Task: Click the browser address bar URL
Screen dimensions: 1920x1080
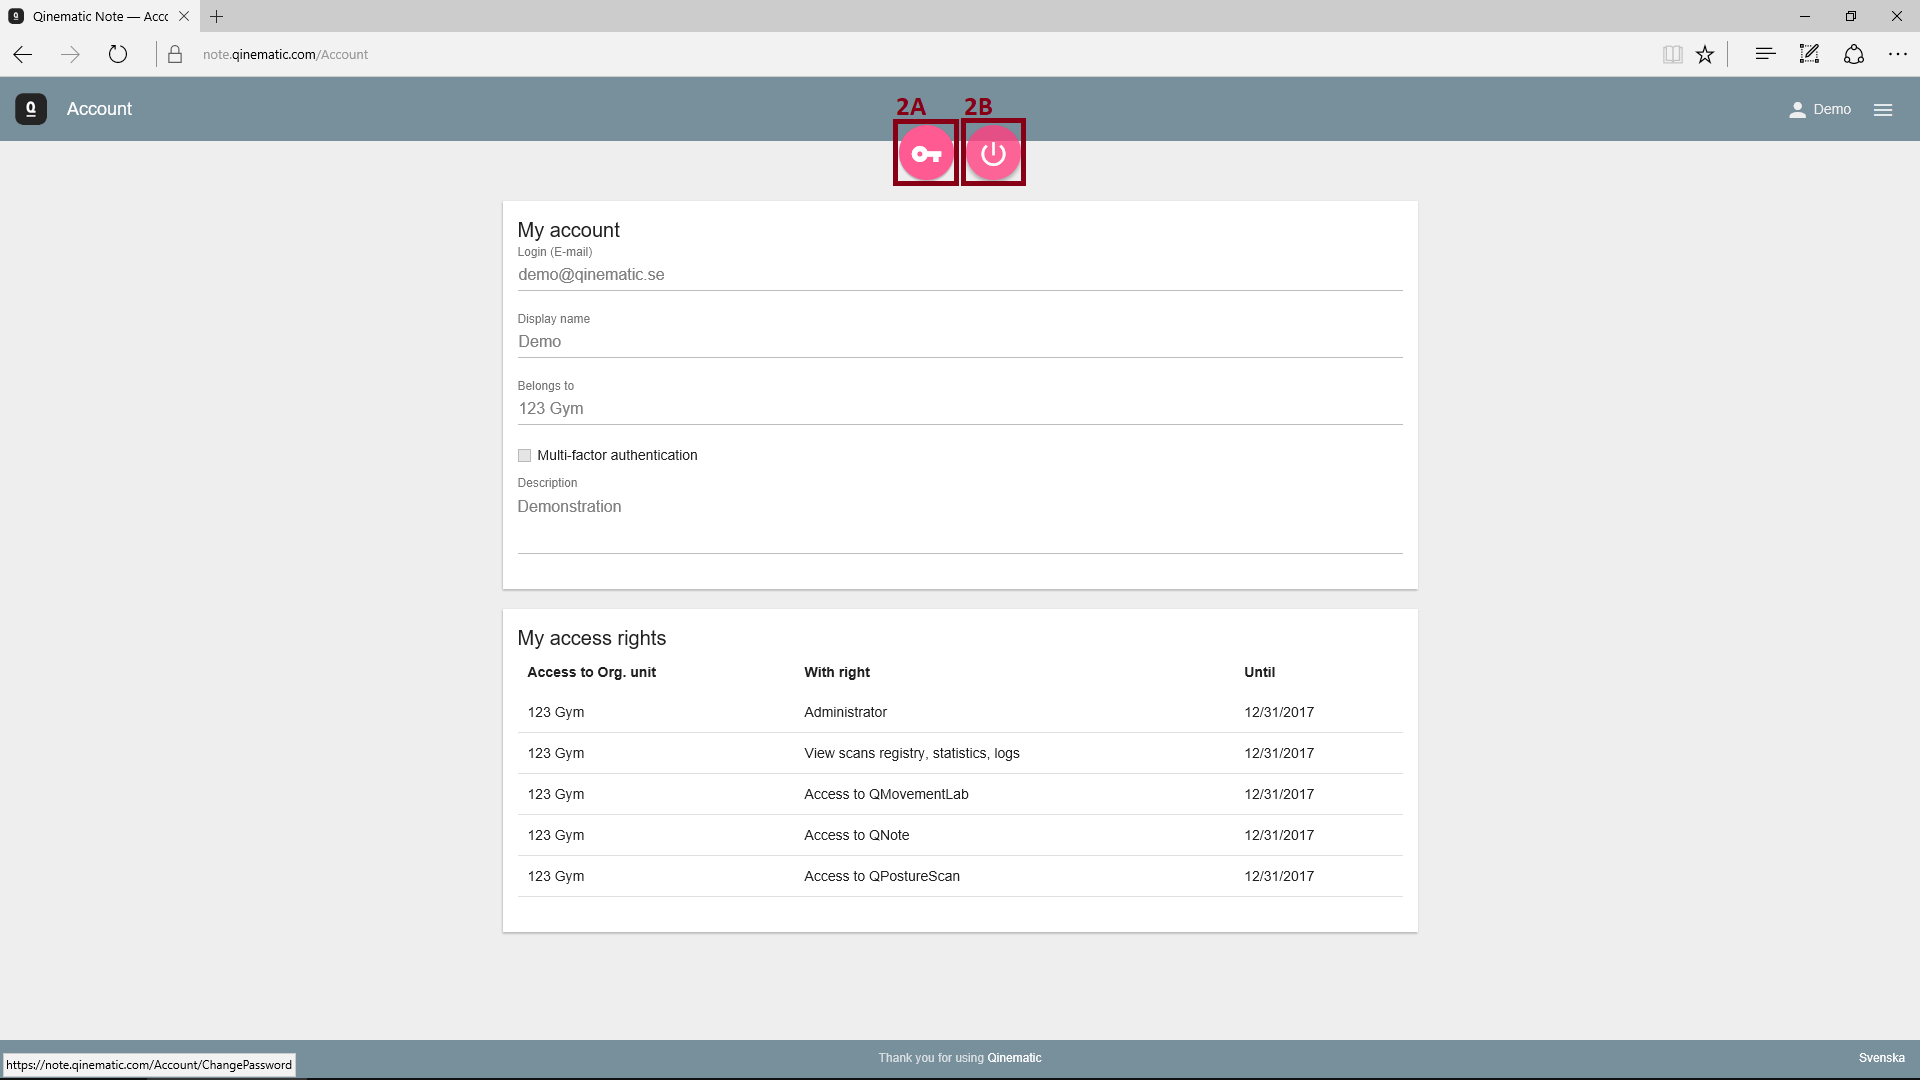Action: (x=285, y=55)
